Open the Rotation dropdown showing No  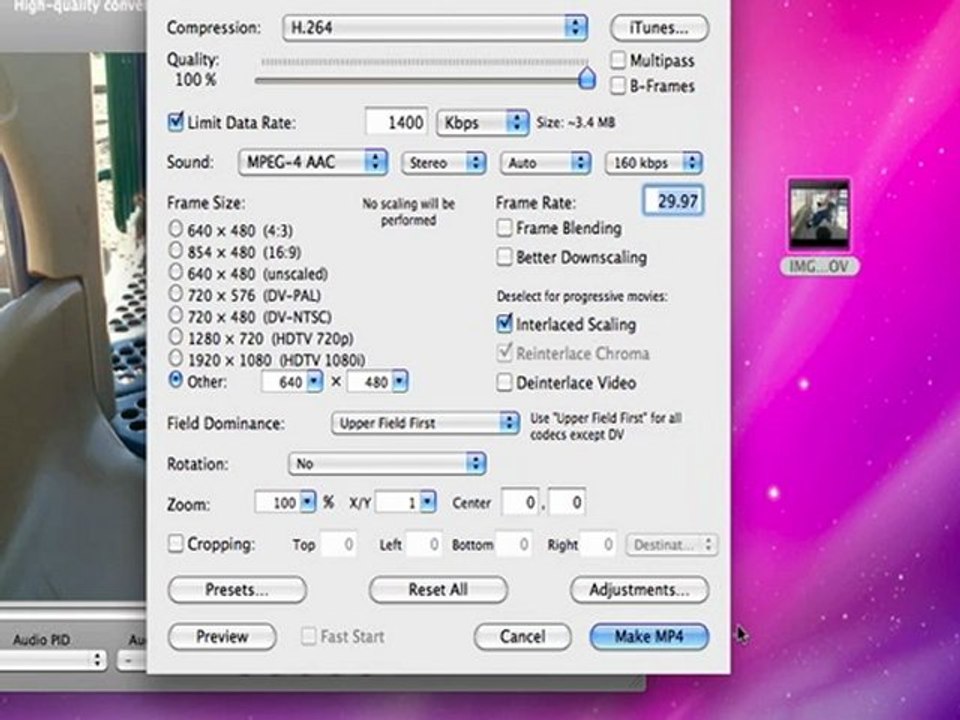(x=387, y=463)
